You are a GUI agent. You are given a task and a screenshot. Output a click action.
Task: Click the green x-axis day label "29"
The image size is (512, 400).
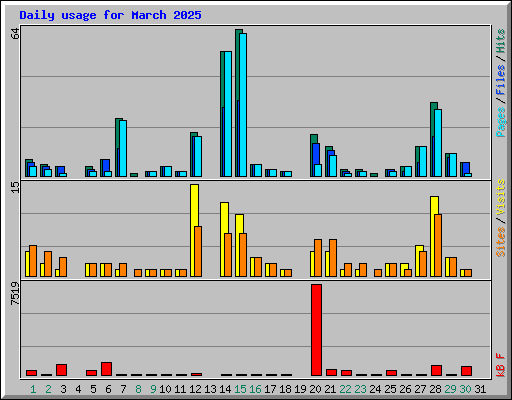[450, 389]
